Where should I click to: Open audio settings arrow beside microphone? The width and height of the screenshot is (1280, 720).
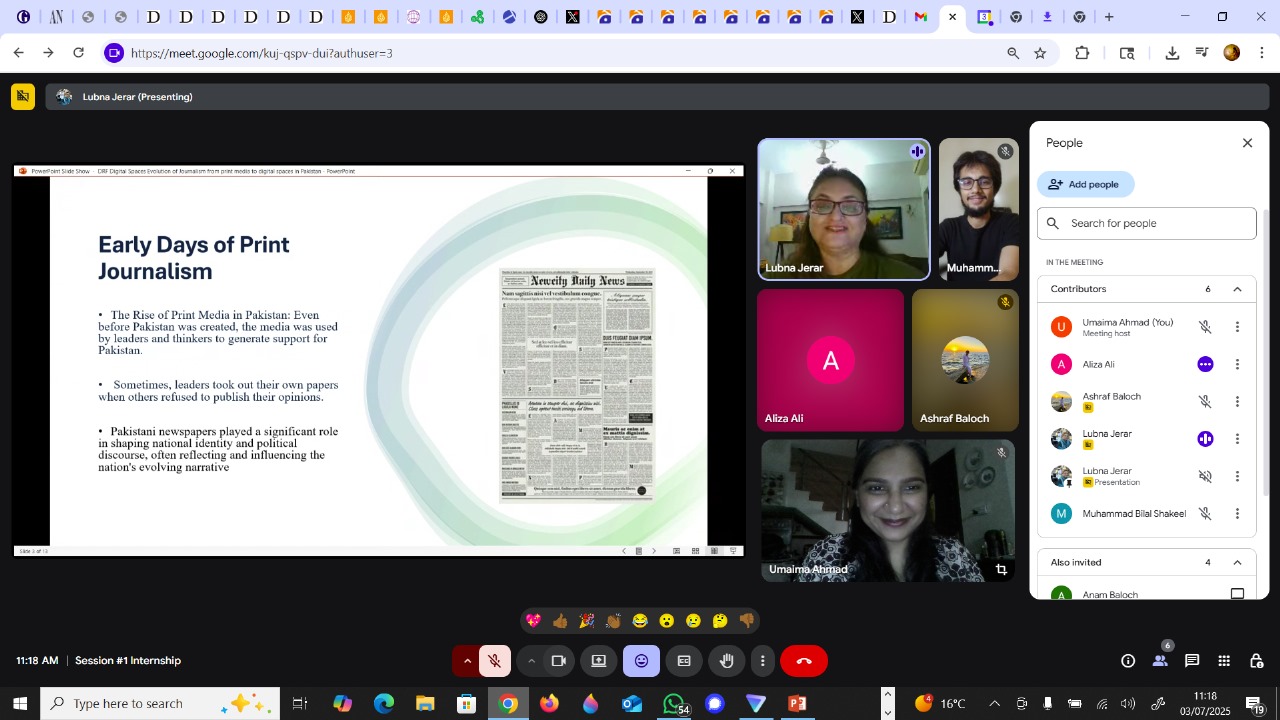[x=467, y=661]
